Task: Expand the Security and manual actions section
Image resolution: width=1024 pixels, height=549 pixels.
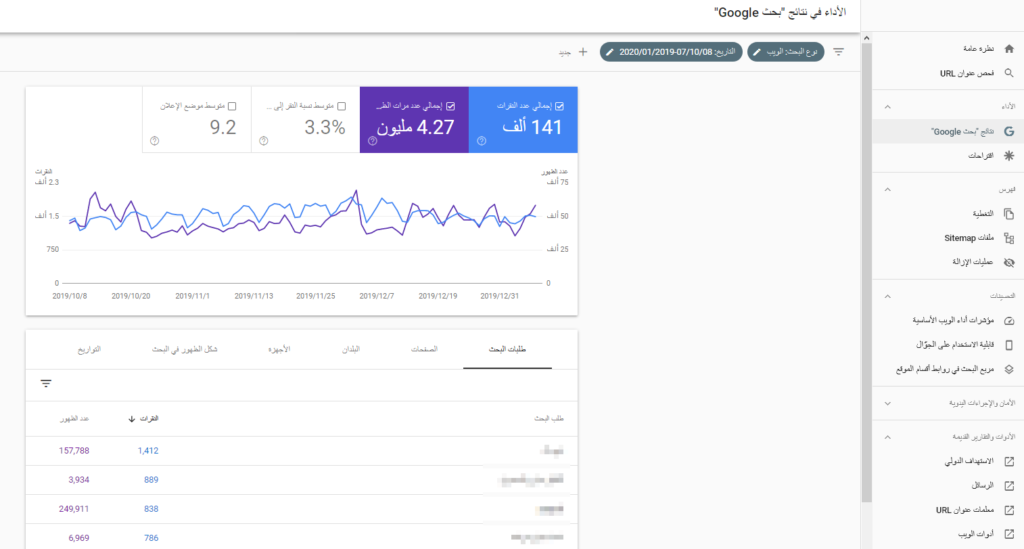Action: (x=888, y=403)
